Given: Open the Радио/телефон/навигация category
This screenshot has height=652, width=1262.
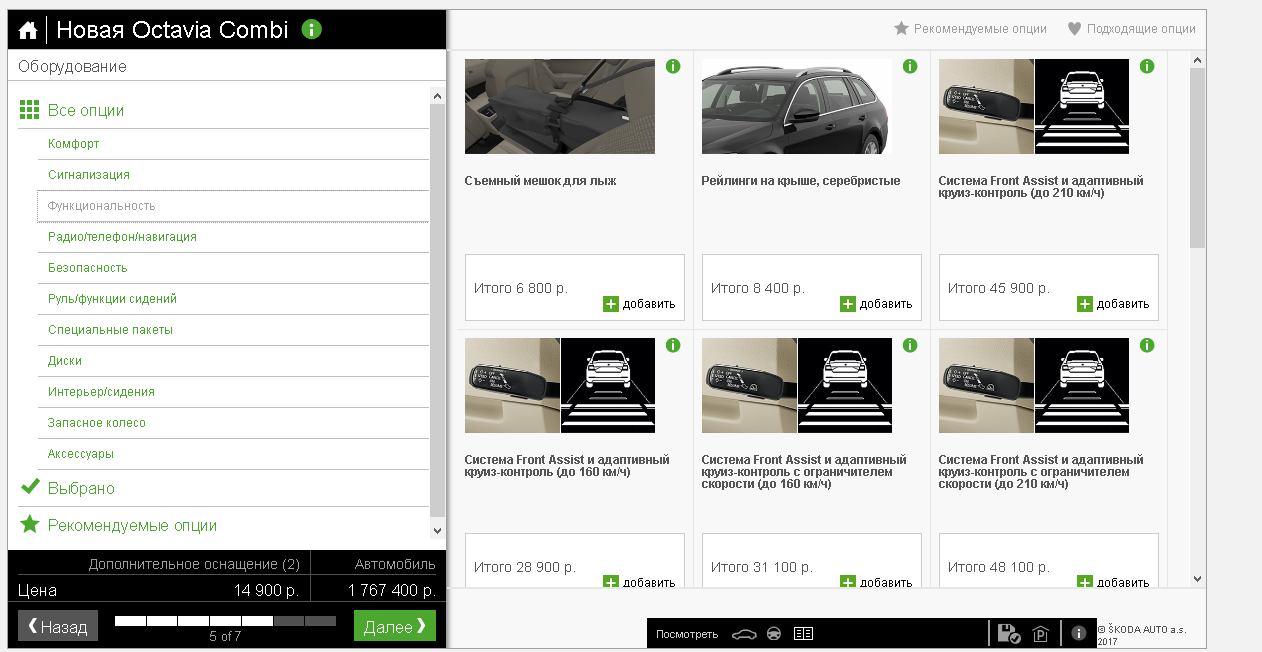Looking at the screenshot, I should (233, 237).
